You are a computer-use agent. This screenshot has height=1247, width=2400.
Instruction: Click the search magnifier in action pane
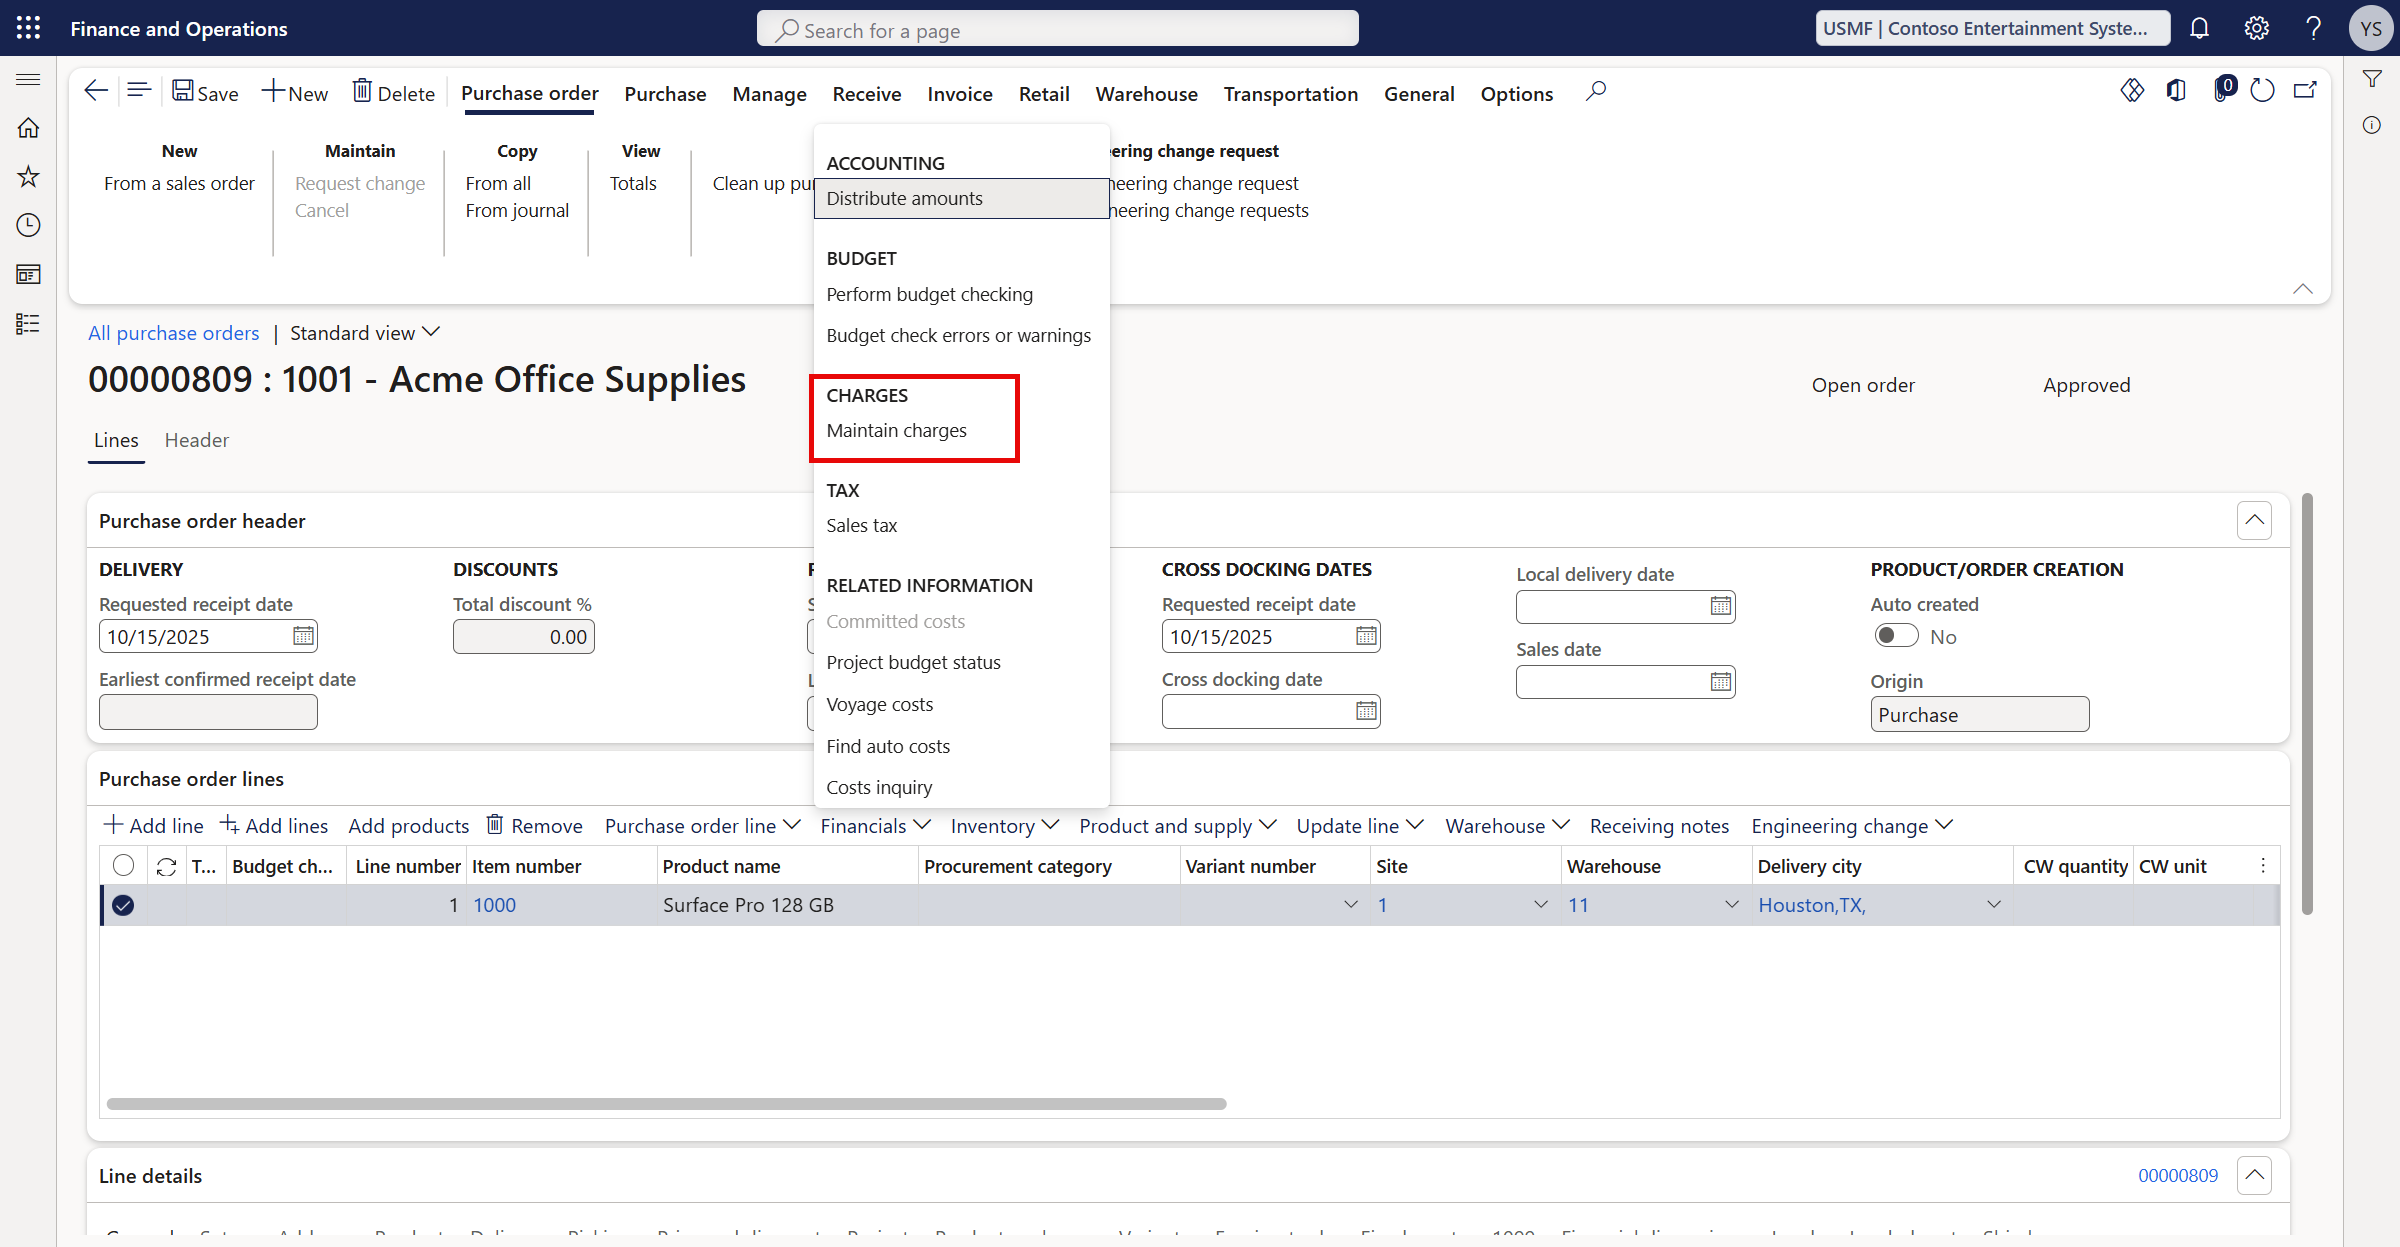(x=1596, y=92)
